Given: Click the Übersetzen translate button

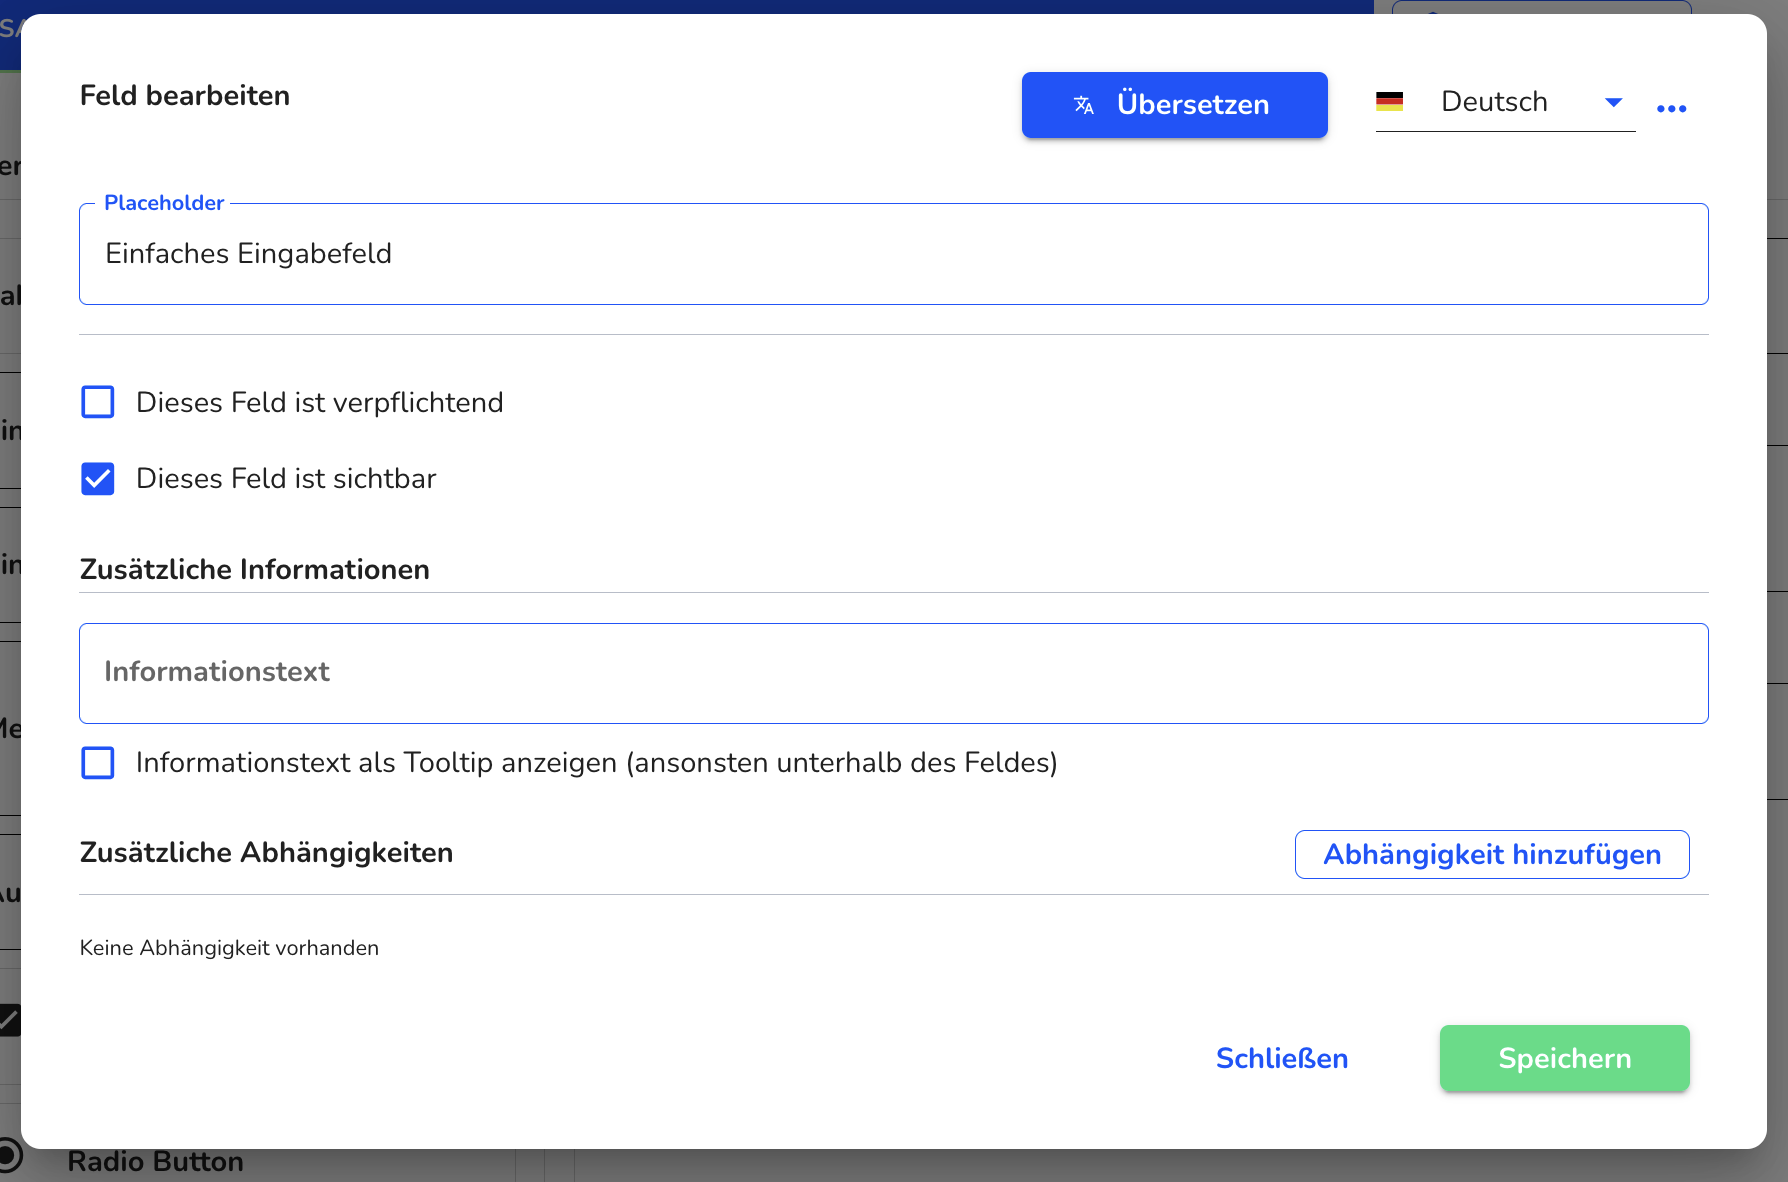Looking at the screenshot, I should [1174, 105].
